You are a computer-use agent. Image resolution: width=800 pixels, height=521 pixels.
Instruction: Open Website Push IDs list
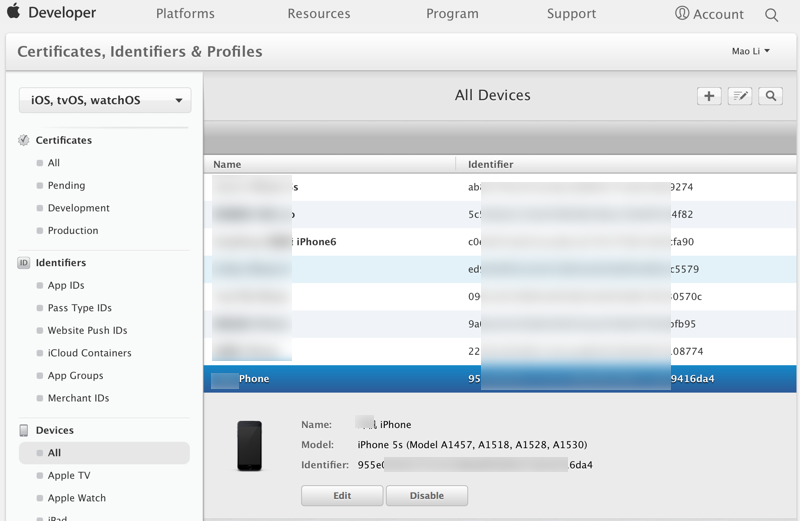87,330
